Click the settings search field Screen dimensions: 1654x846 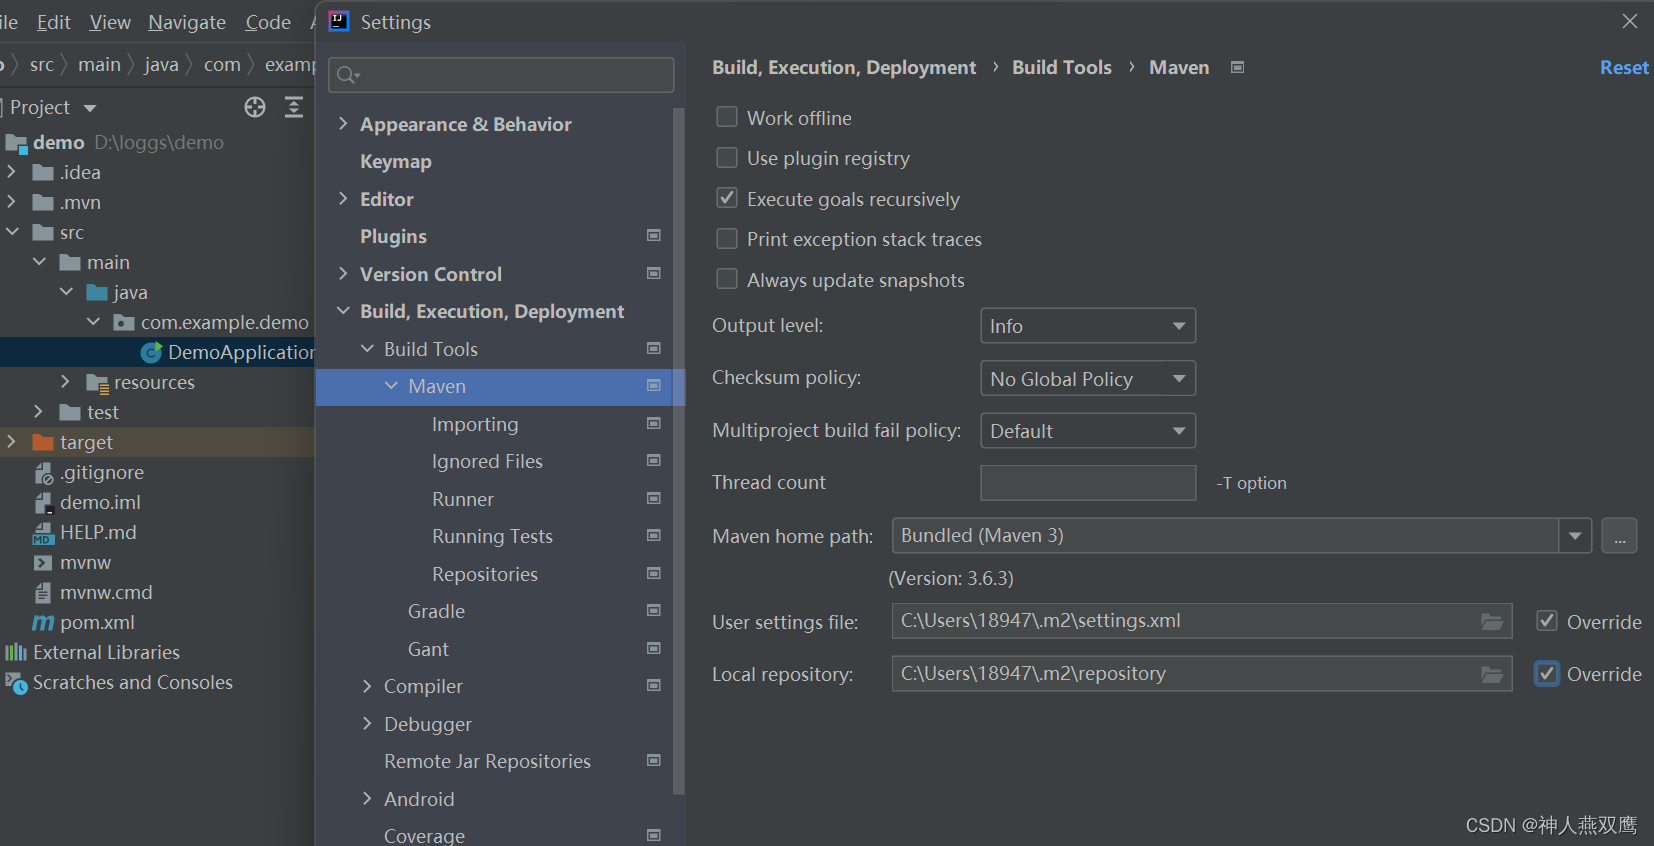501,75
